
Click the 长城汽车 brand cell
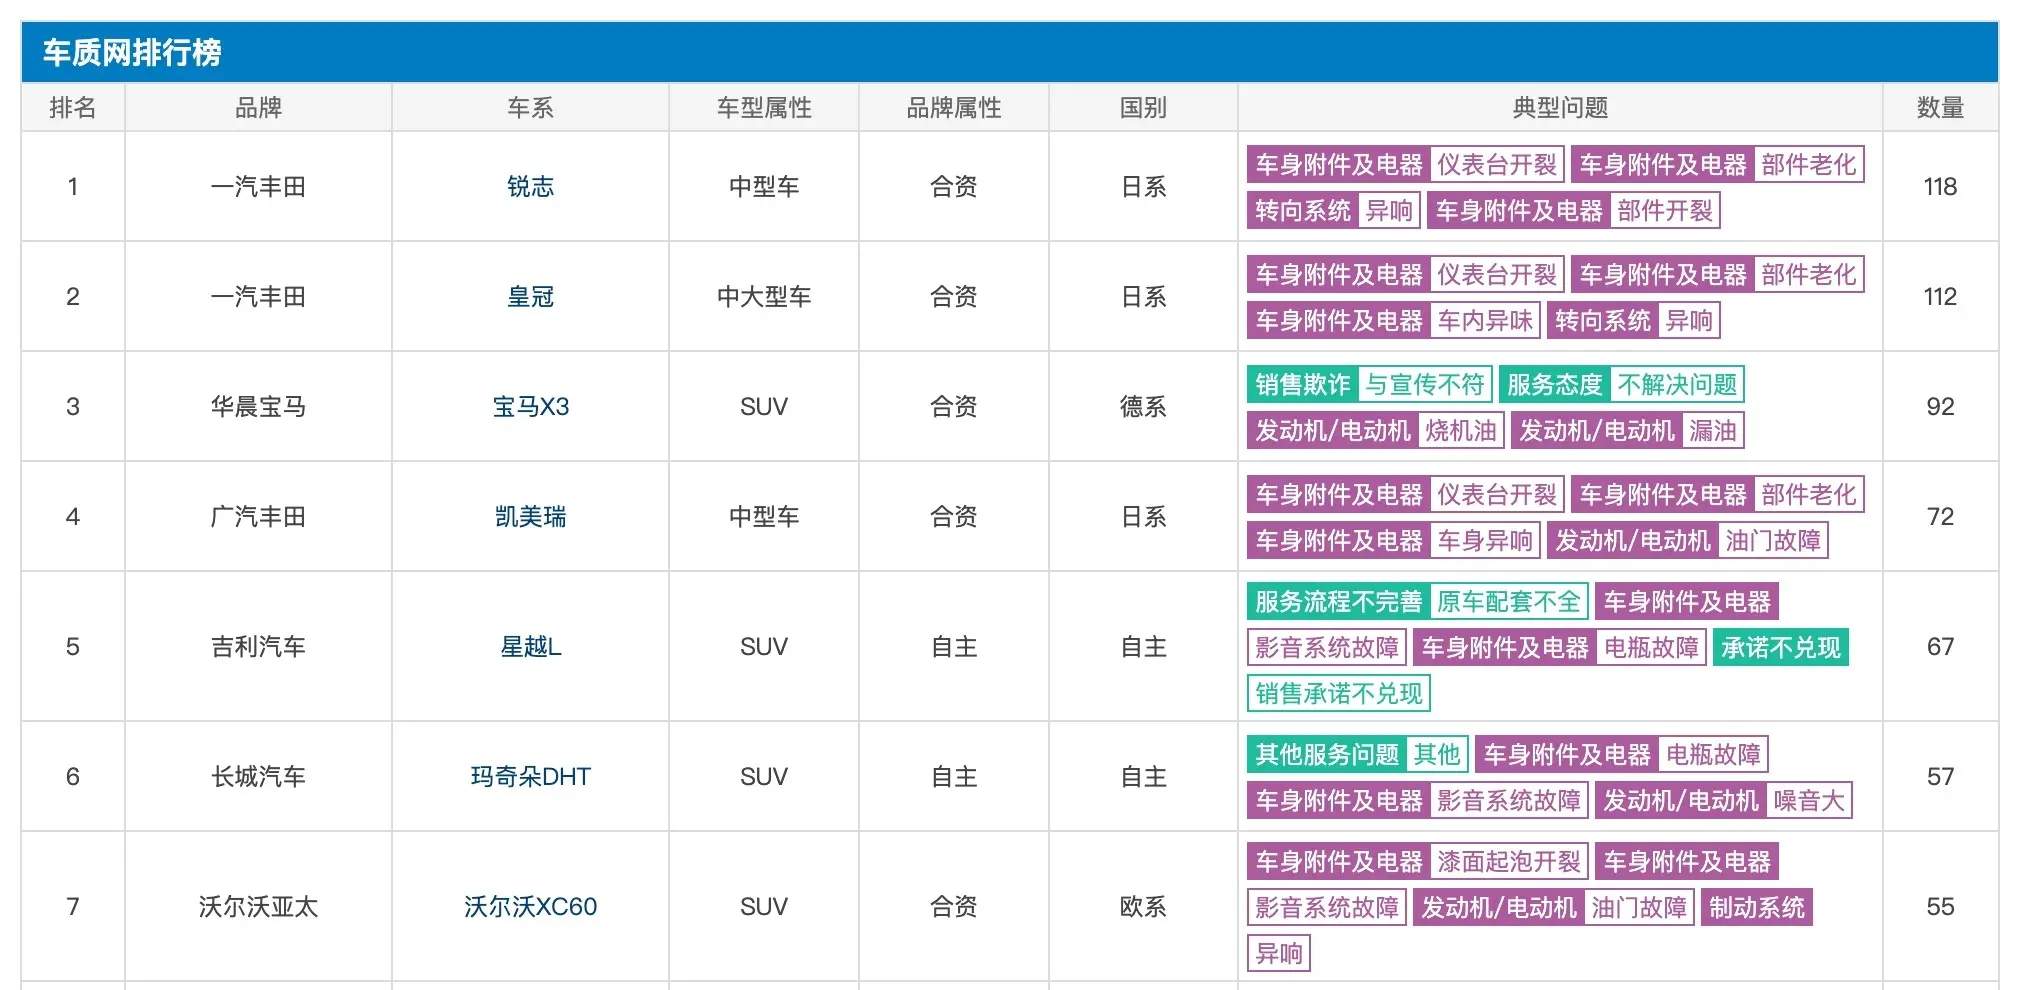pyautogui.click(x=258, y=777)
